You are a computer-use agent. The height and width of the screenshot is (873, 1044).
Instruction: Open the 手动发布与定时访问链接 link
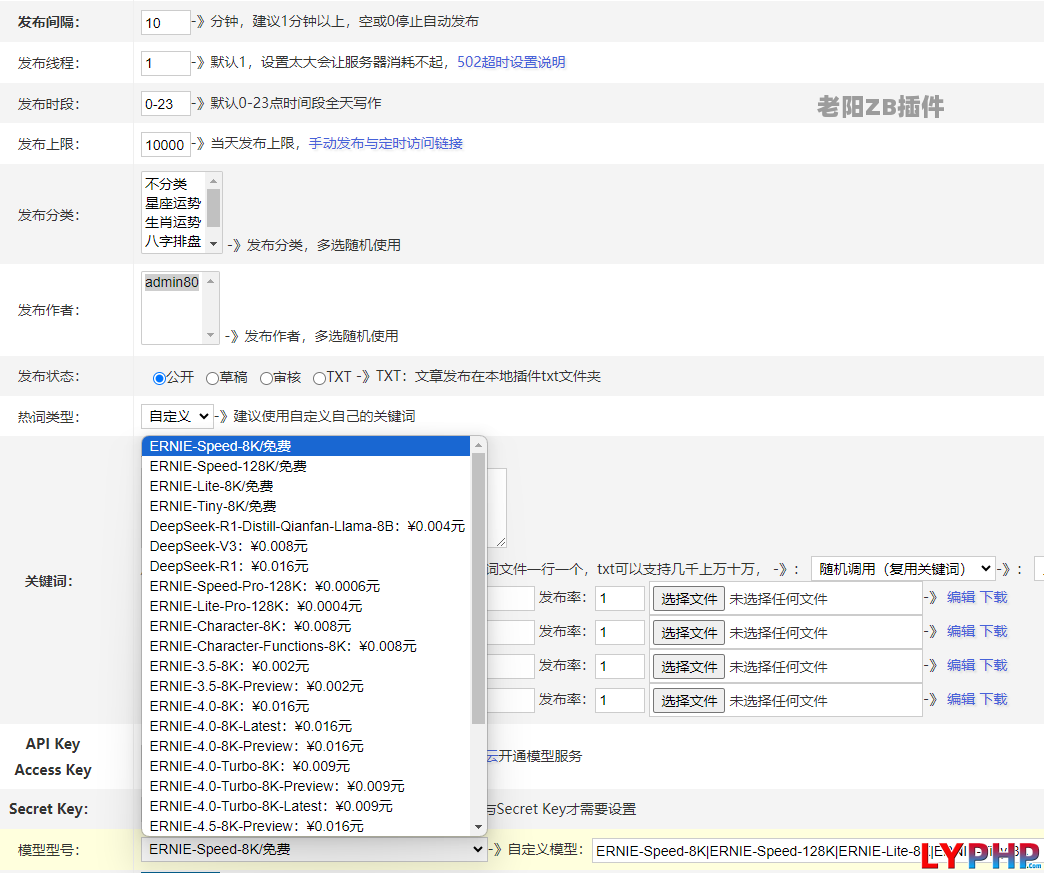coord(386,143)
